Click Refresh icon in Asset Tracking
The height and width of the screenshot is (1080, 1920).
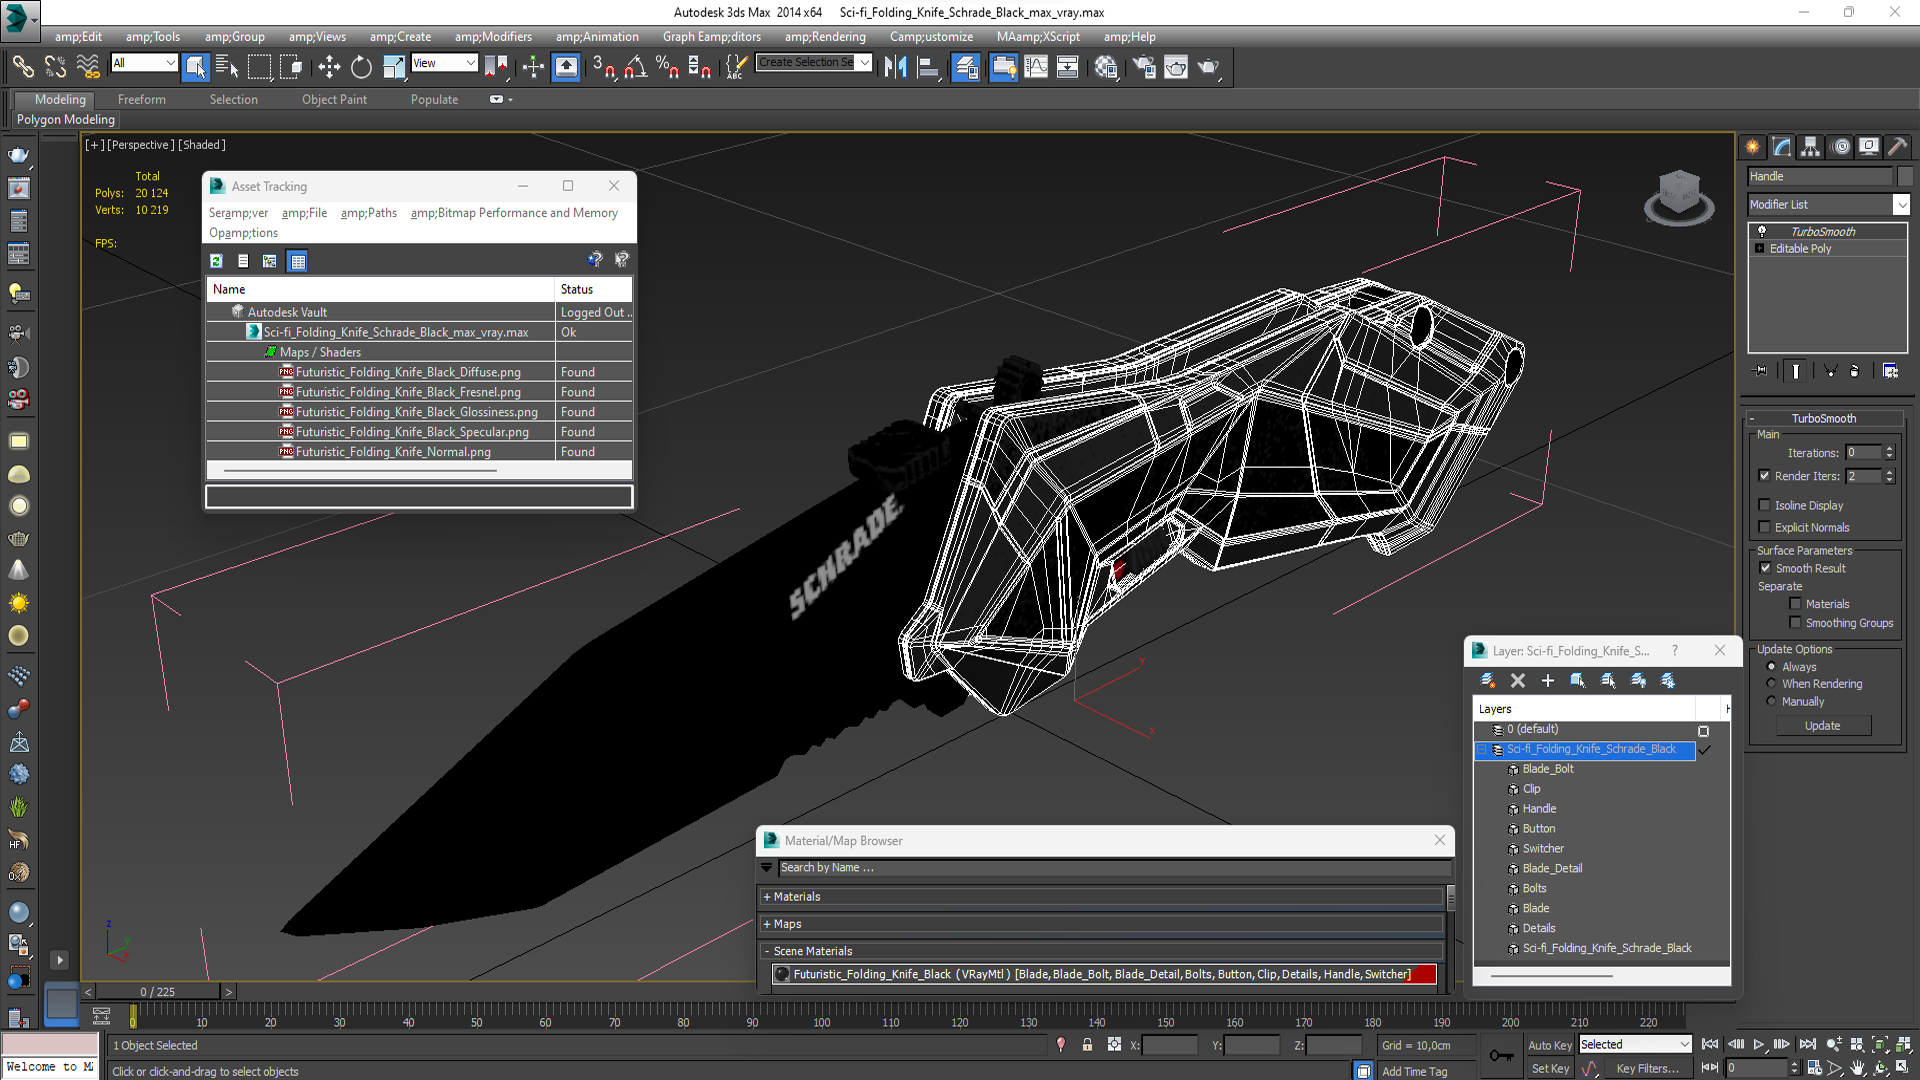coord(216,261)
